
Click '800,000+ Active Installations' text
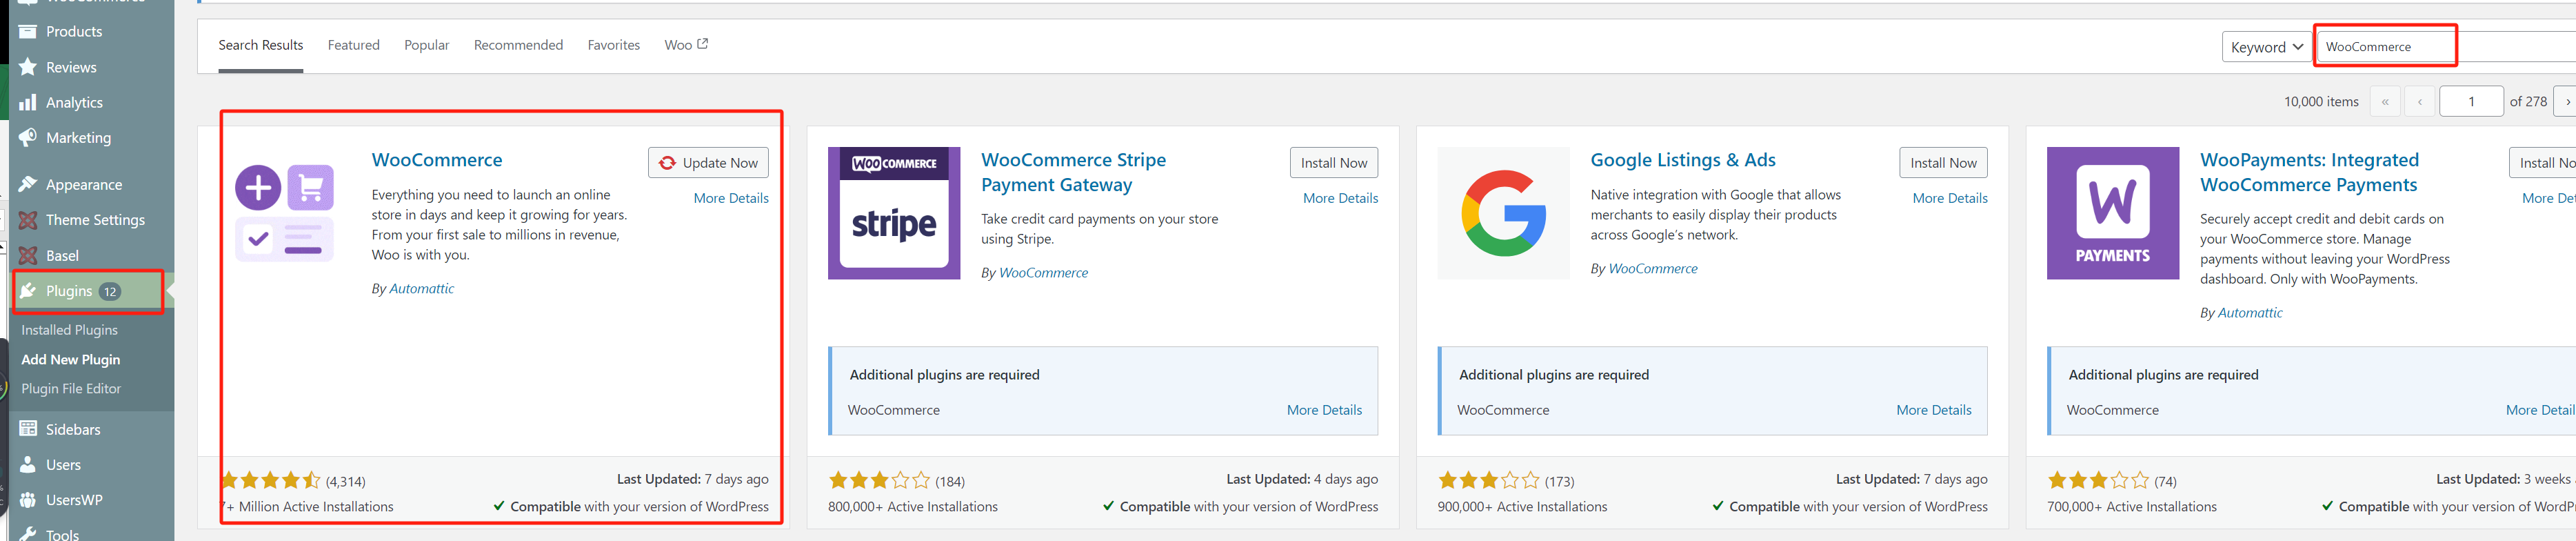pyautogui.click(x=913, y=507)
